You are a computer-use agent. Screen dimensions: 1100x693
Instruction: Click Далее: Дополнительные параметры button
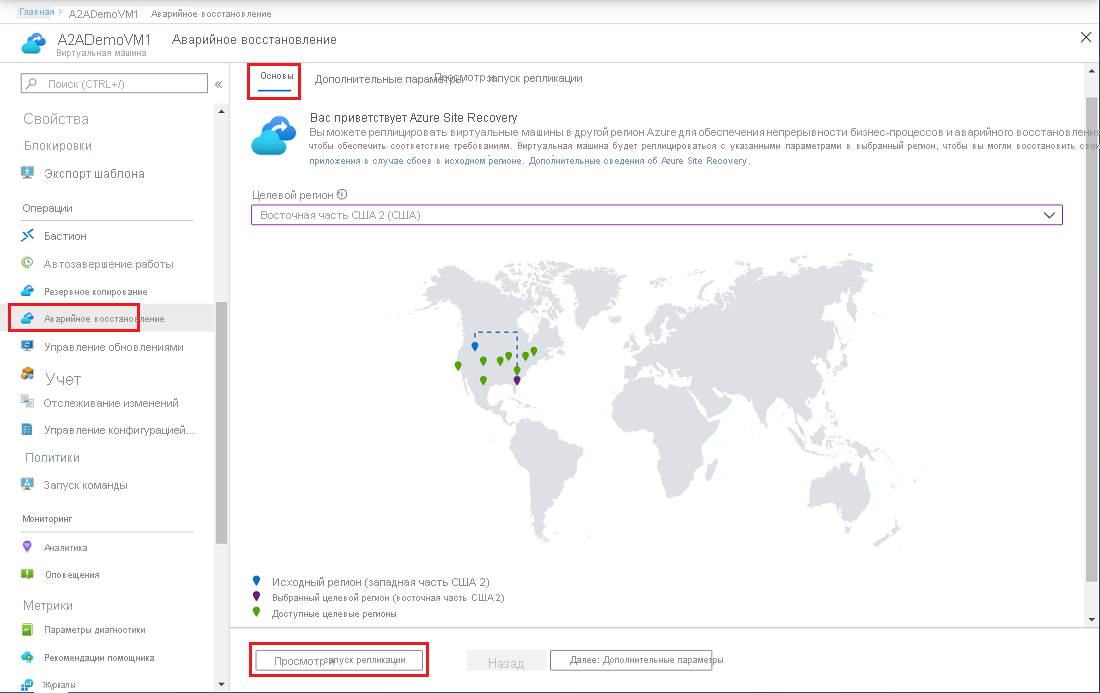(x=631, y=660)
